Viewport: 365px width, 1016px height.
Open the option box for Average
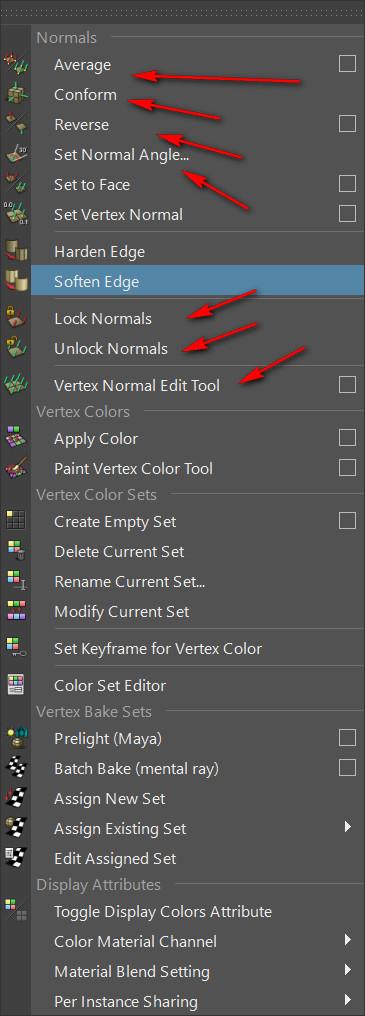coord(347,64)
